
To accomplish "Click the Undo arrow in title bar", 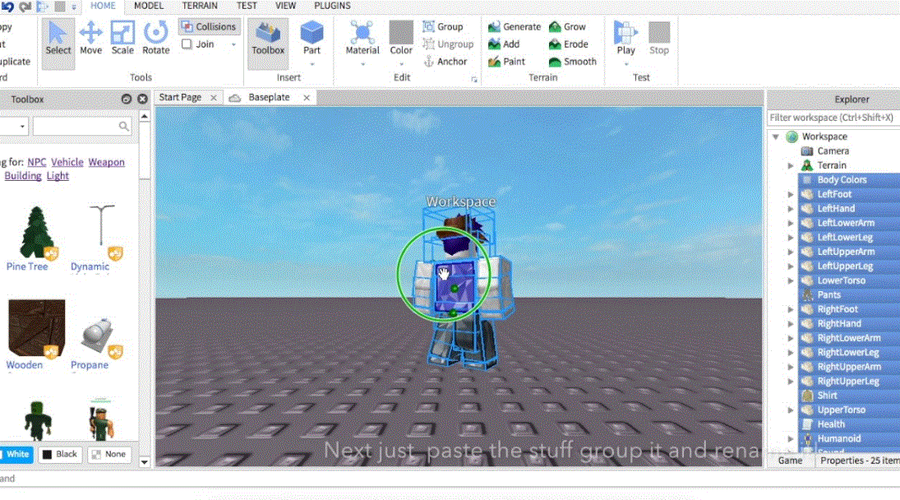I will [x=7, y=6].
